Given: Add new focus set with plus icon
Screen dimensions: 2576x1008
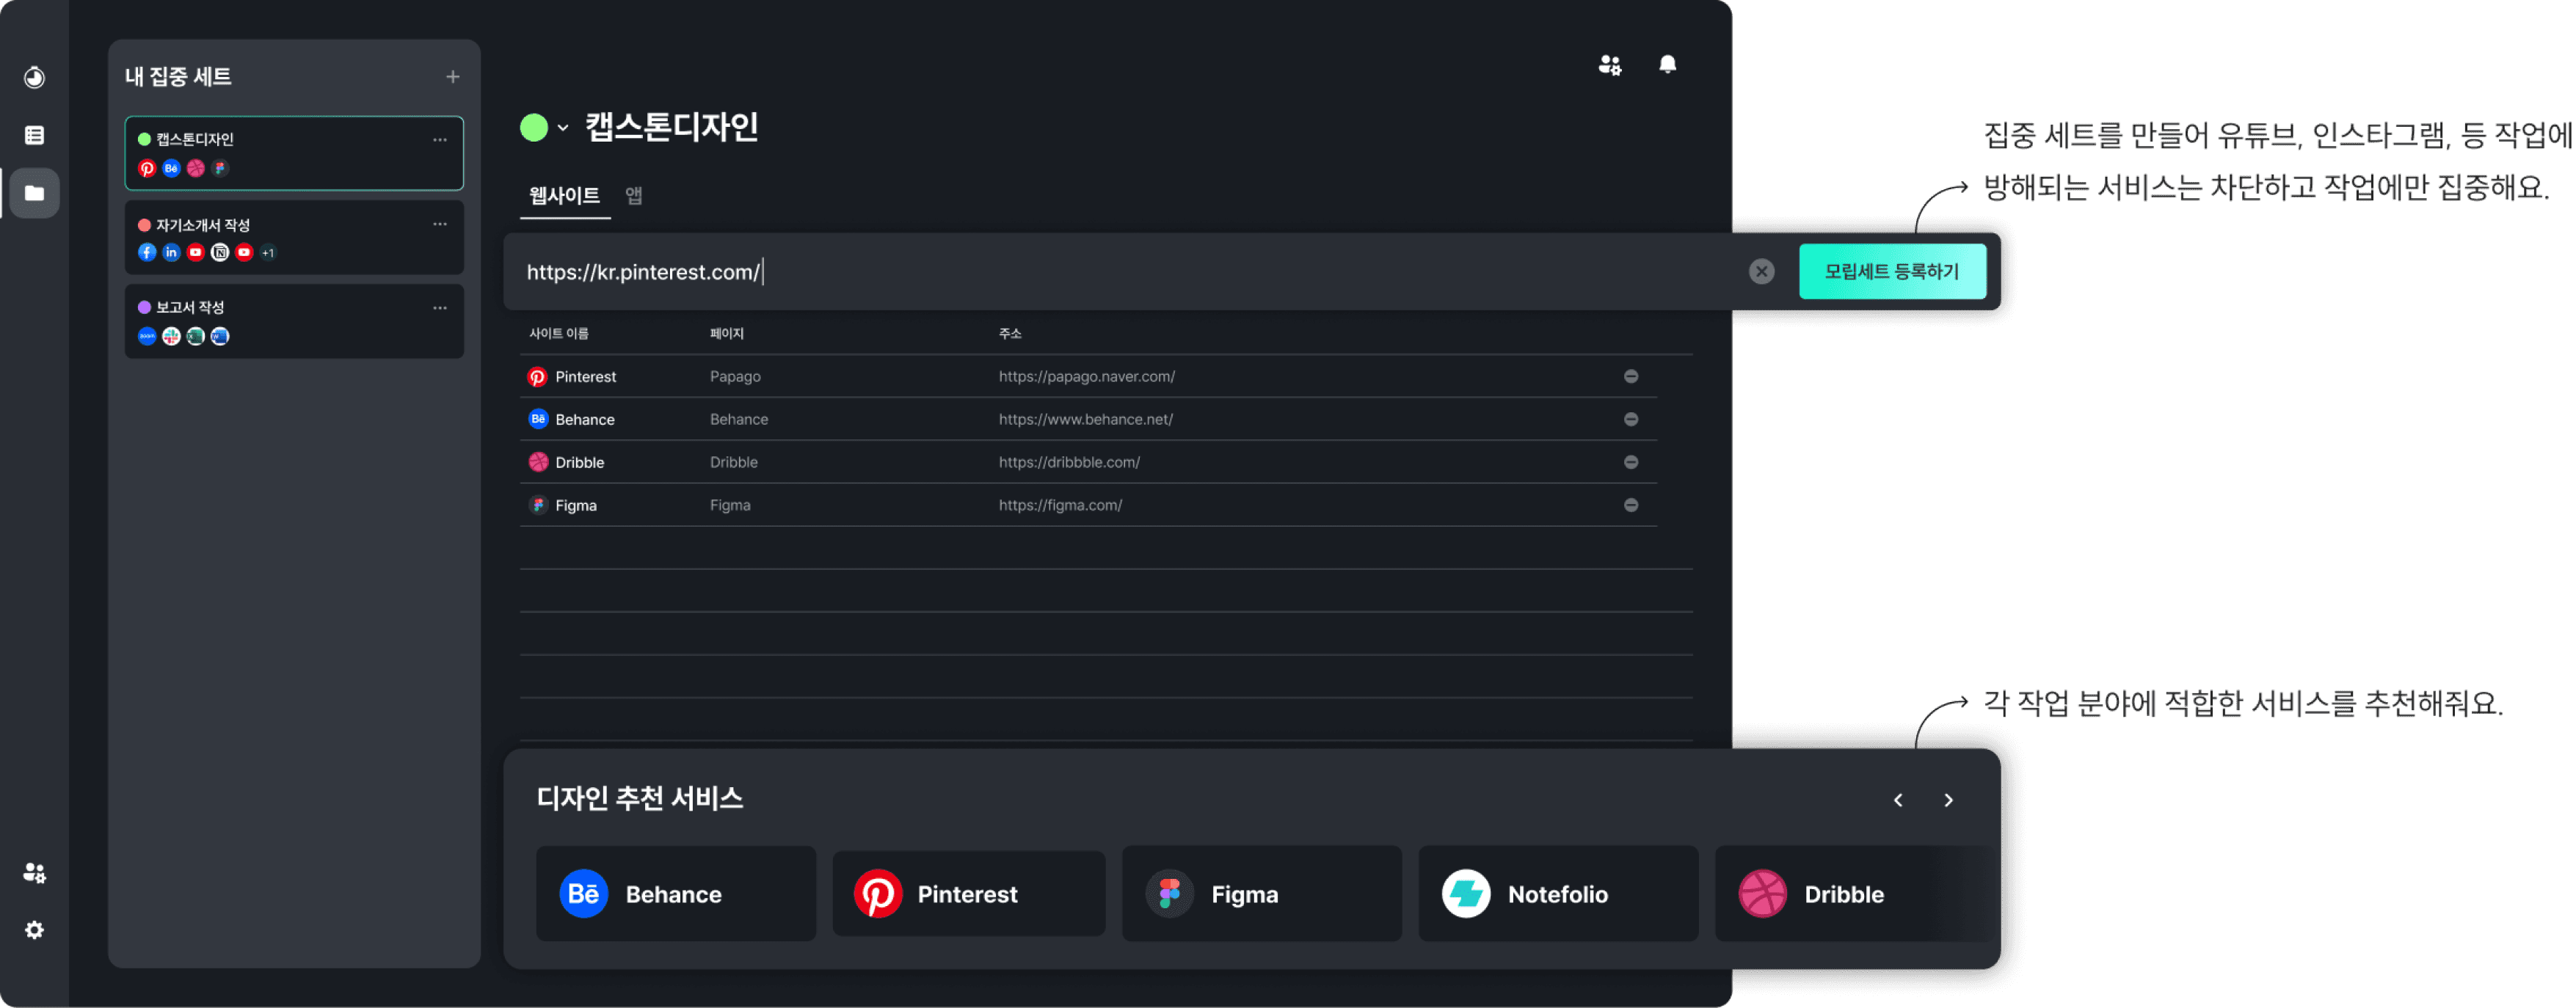Looking at the screenshot, I should click(x=453, y=77).
